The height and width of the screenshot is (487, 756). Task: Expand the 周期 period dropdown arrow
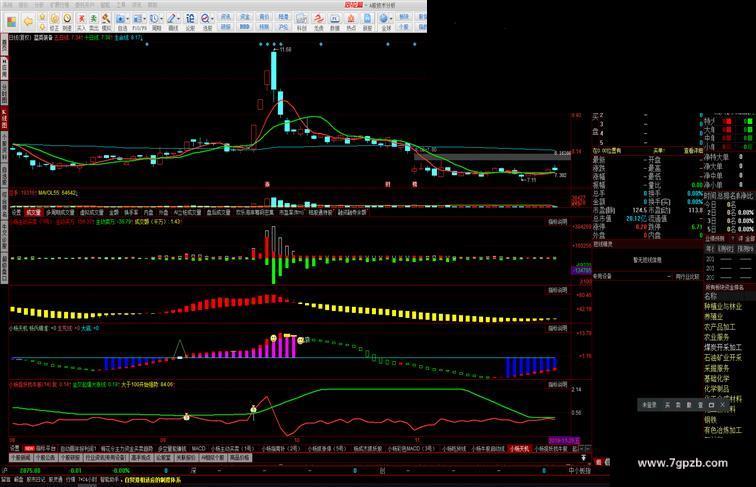tap(162, 19)
